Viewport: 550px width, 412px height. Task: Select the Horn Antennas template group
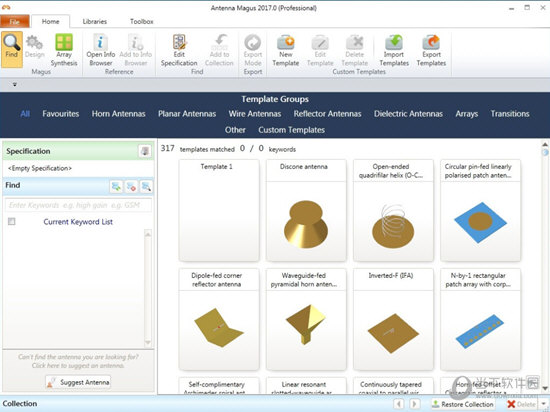[119, 114]
